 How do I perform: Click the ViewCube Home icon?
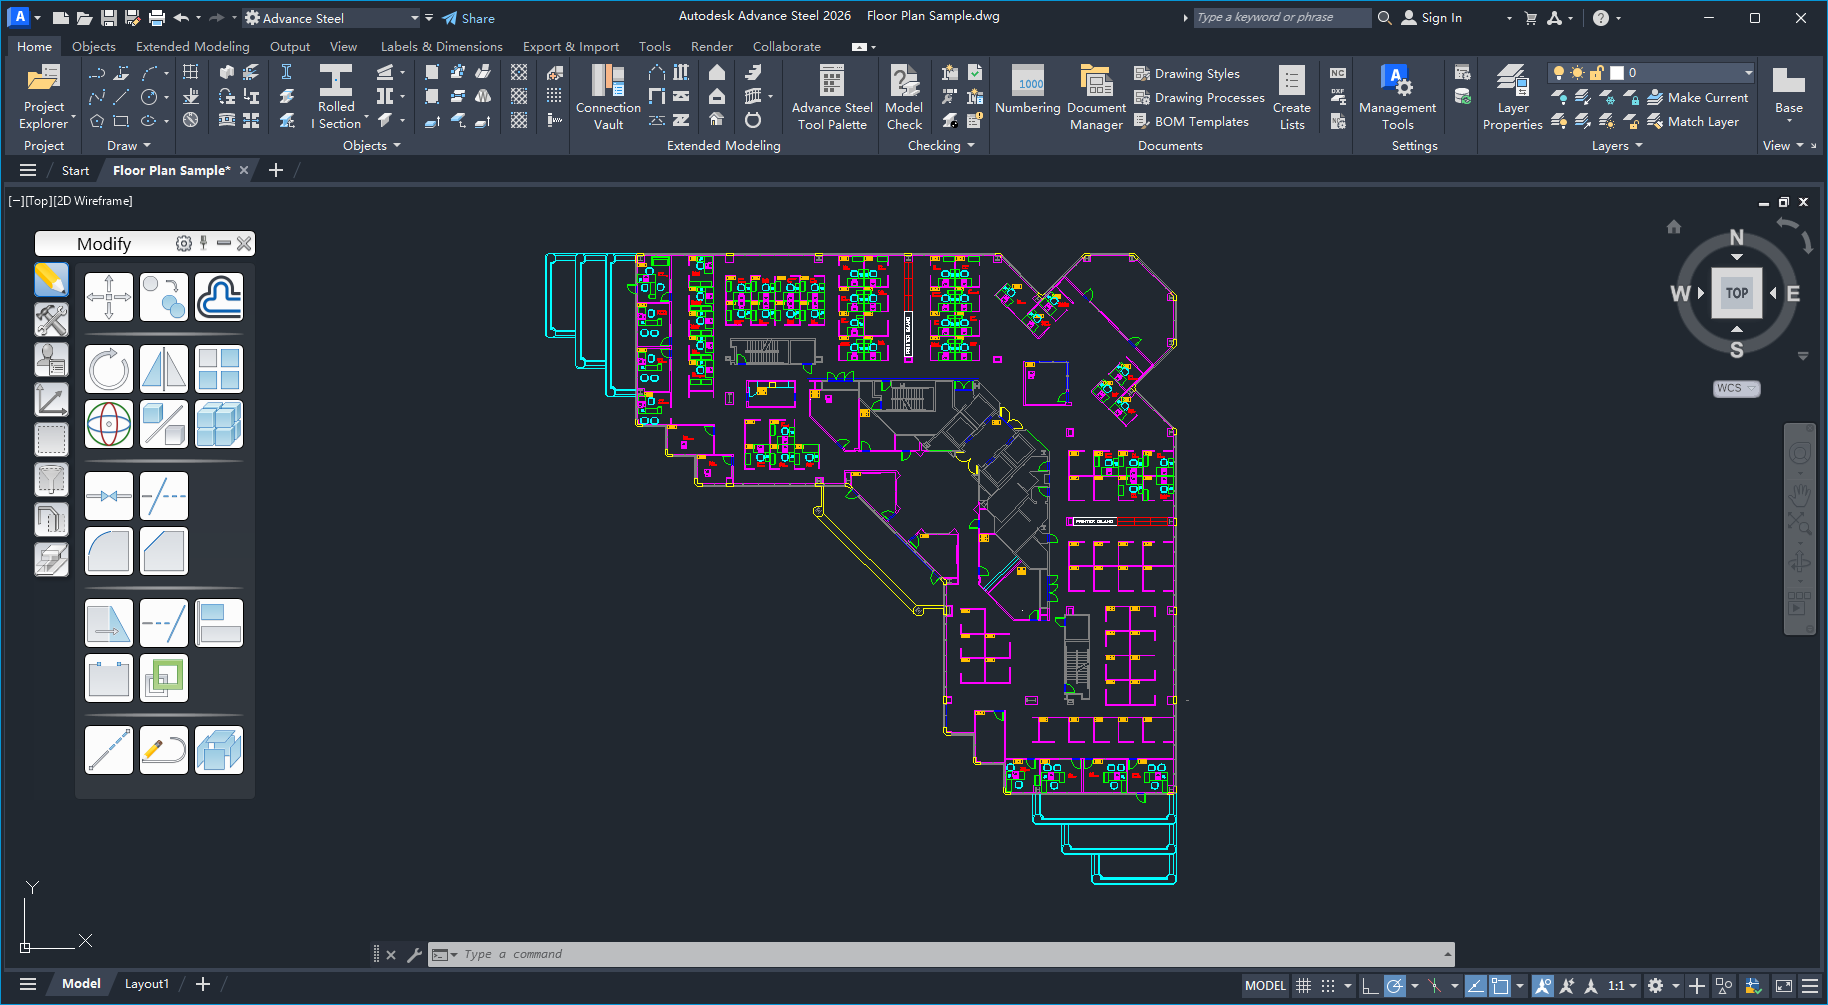pyautogui.click(x=1674, y=227)
